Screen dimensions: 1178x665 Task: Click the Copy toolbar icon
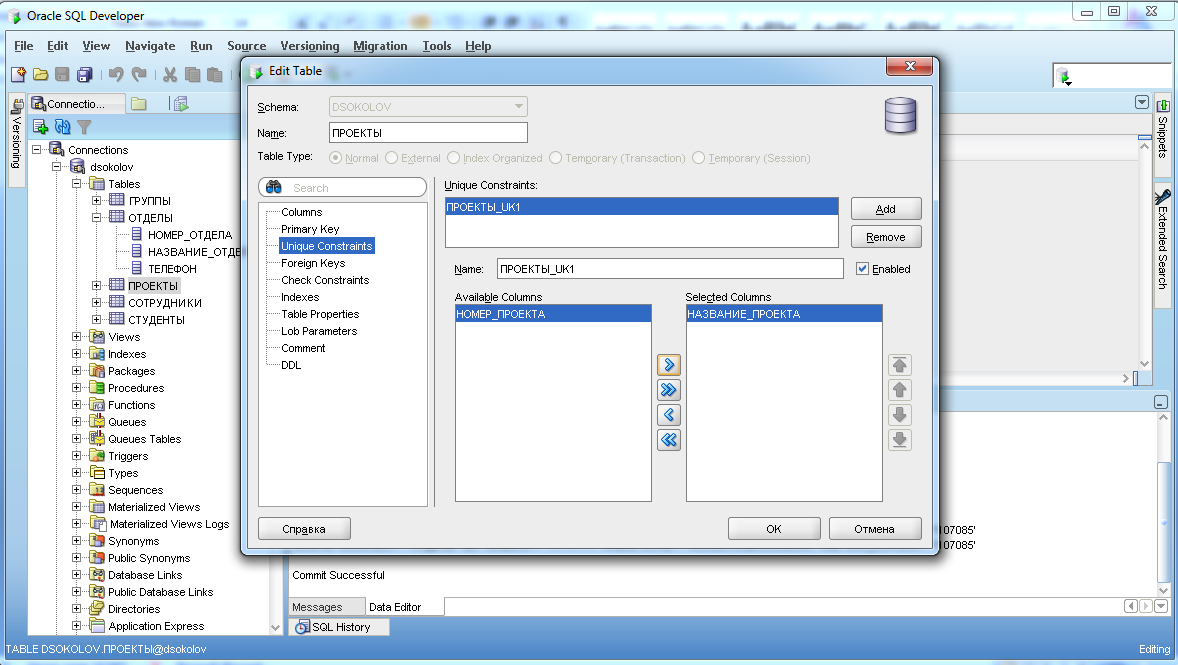pyautogui.click(x=192, y=74)
